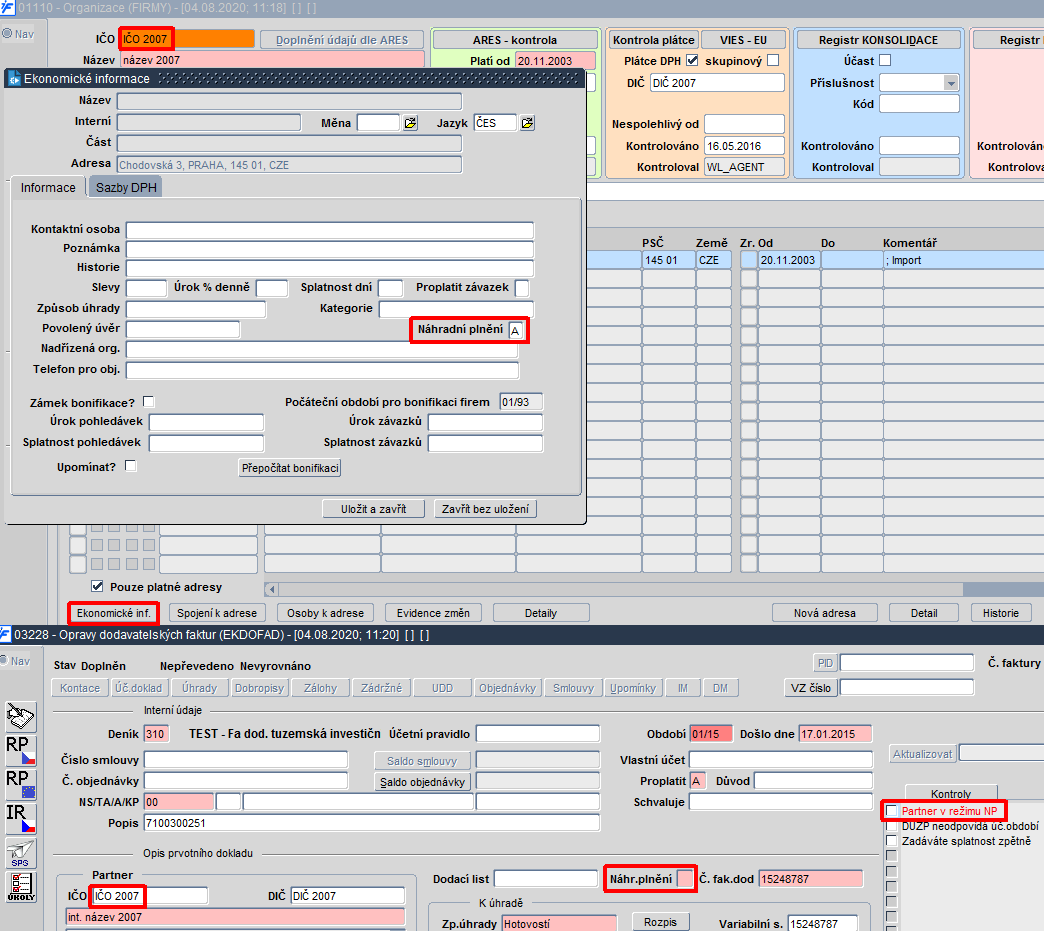
Task: Switch to the Sazby DPH tab
Action: coord(126,188)
